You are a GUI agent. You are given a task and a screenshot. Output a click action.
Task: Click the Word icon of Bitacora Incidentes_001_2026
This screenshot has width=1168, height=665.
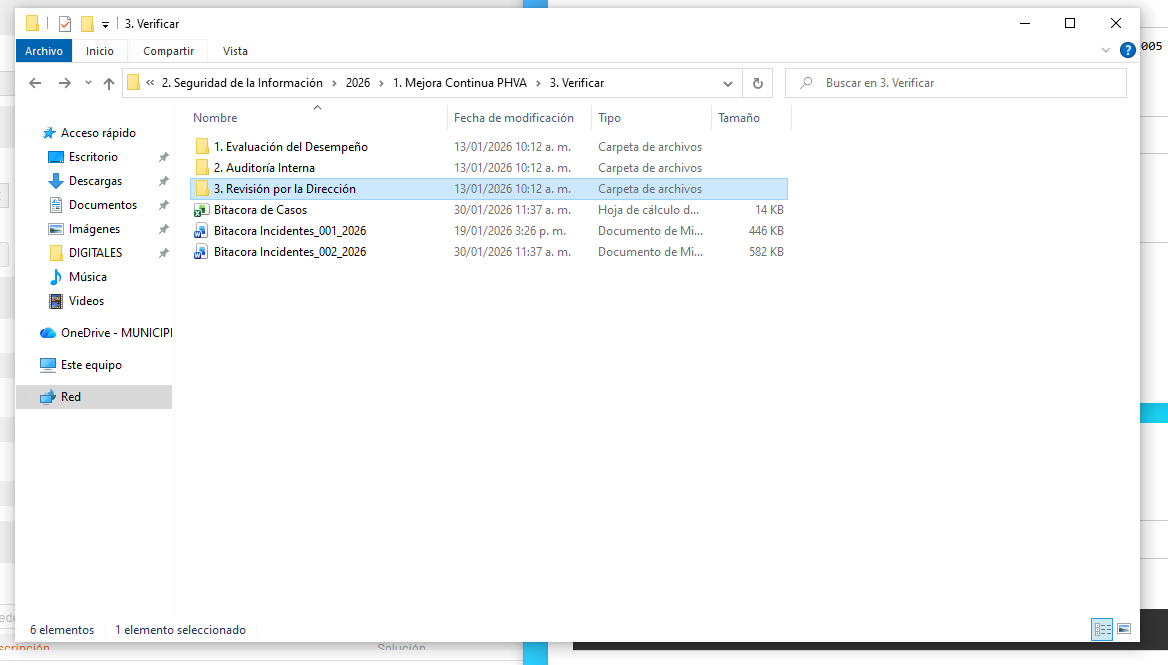pos(201,231)
